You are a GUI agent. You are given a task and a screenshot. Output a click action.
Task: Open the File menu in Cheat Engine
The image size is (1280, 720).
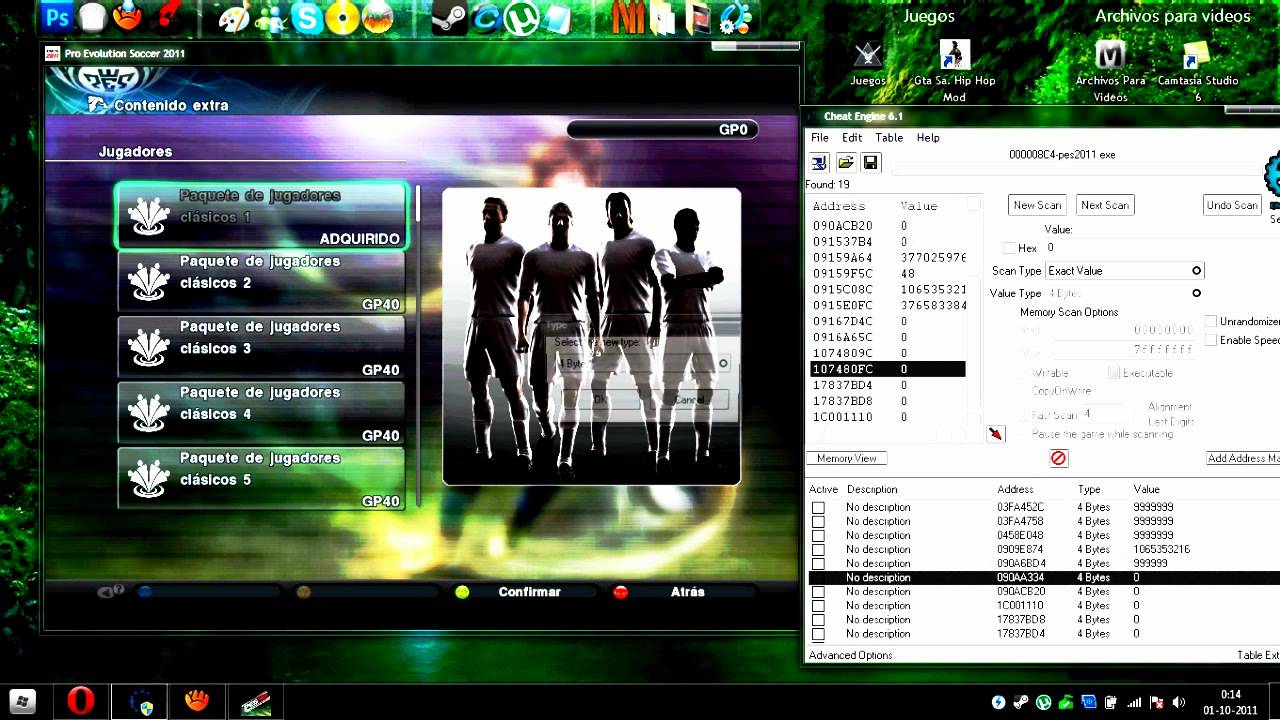820,138
